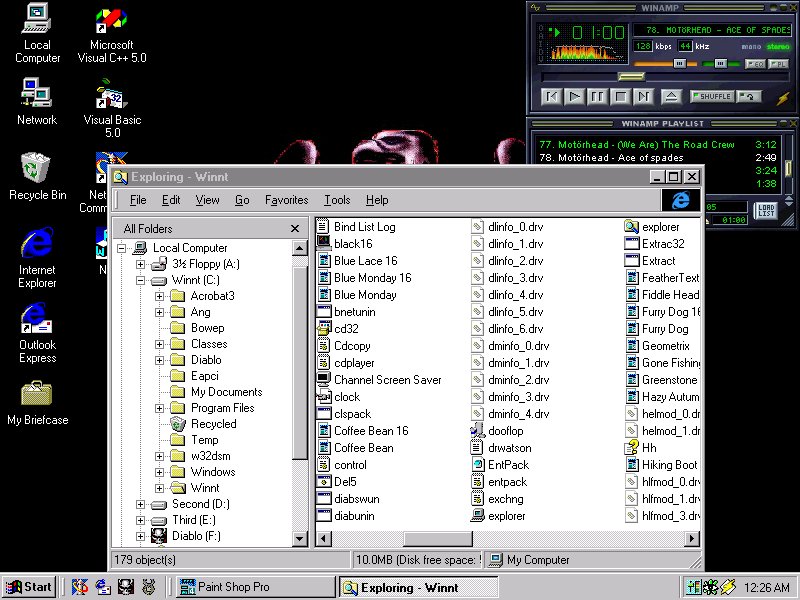Select the black16 file icon
Screen dimensions: 800x600
pyautogui.click(x=323, y=243)
